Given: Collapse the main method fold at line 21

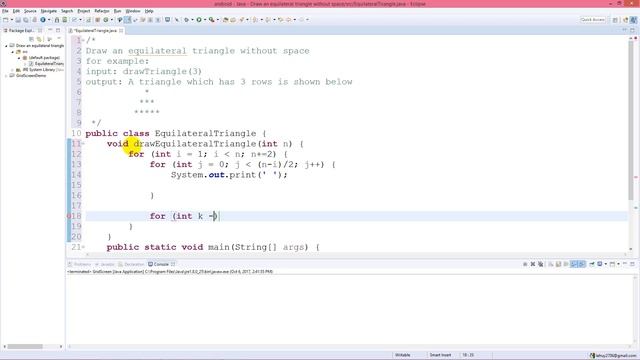Looking at the screenshot, I should [83, 247].
